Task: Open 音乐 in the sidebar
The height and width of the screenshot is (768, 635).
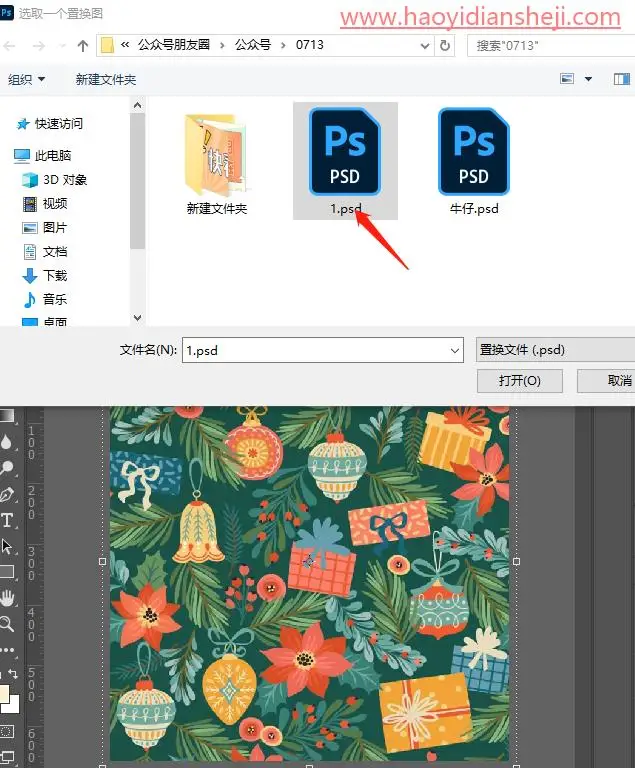Action: (x=45, y=299)
